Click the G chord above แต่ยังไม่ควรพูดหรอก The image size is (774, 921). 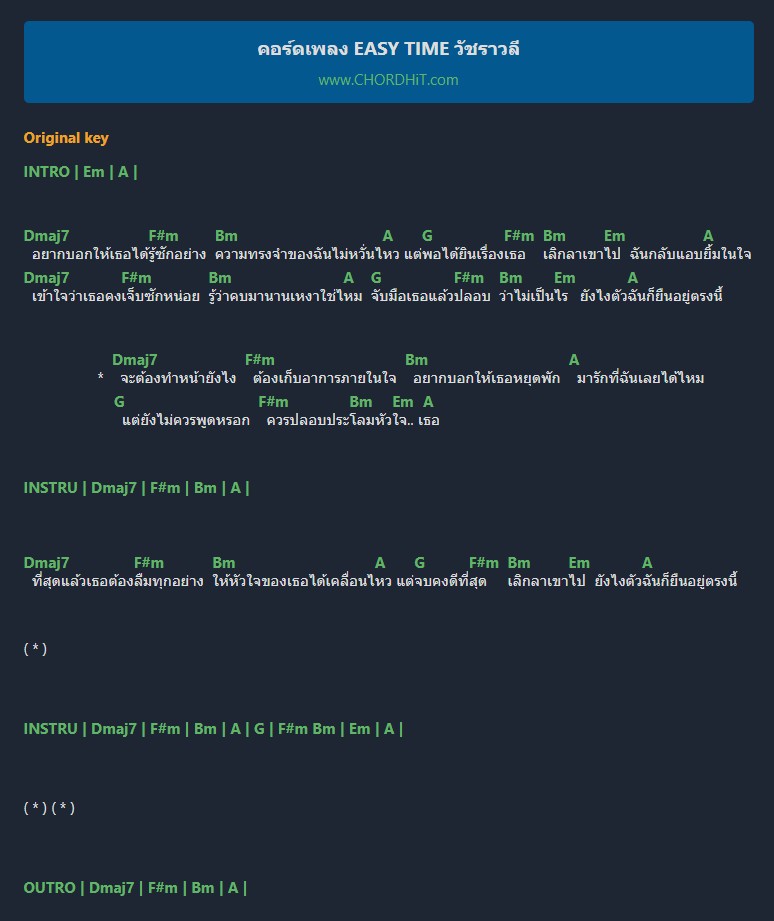pos(119,402)
